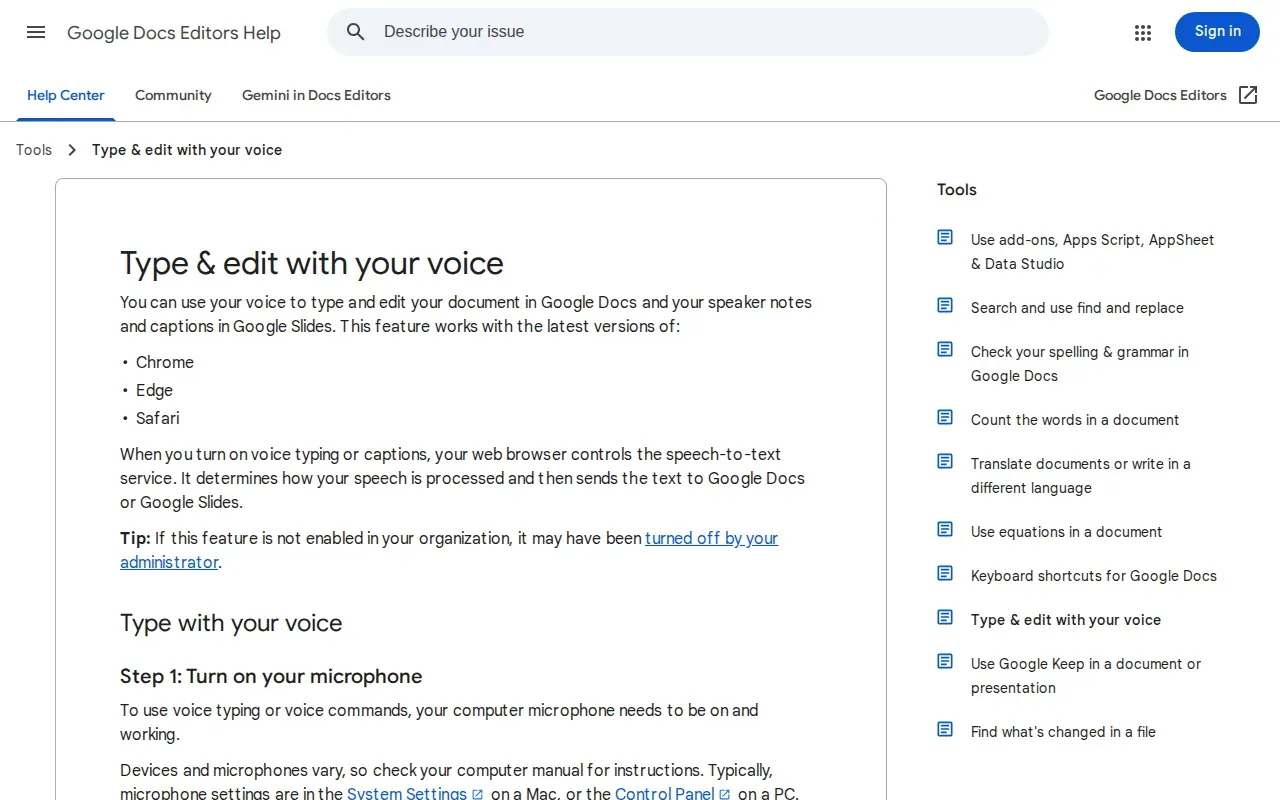
Task: Click the Sign in button
Action: point(1217,32)
